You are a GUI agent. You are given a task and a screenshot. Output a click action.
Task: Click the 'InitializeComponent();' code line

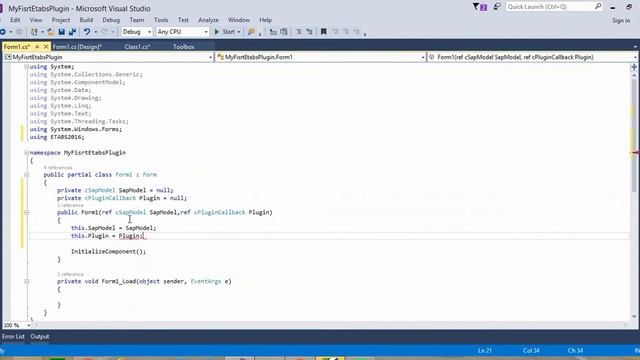(108, 252)
